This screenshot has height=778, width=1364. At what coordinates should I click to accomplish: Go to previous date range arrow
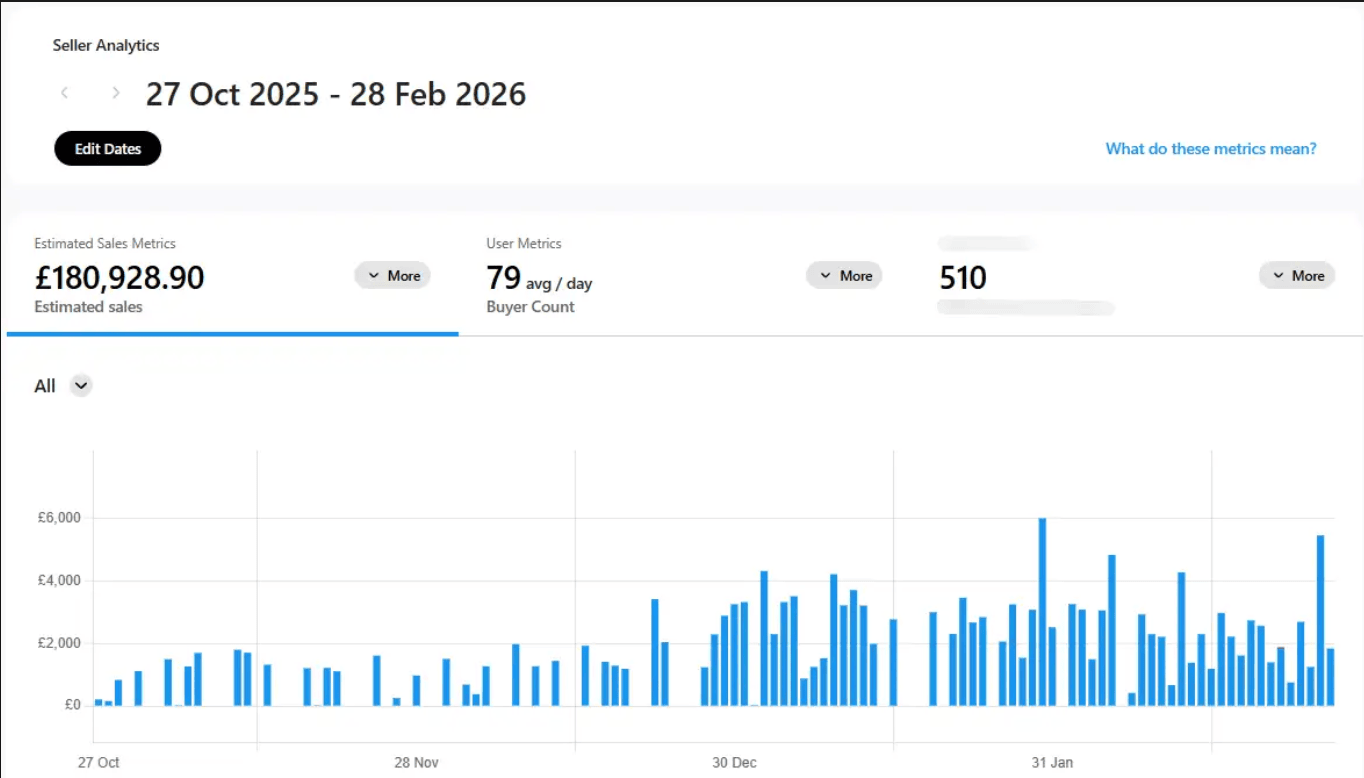pos(64,93)
